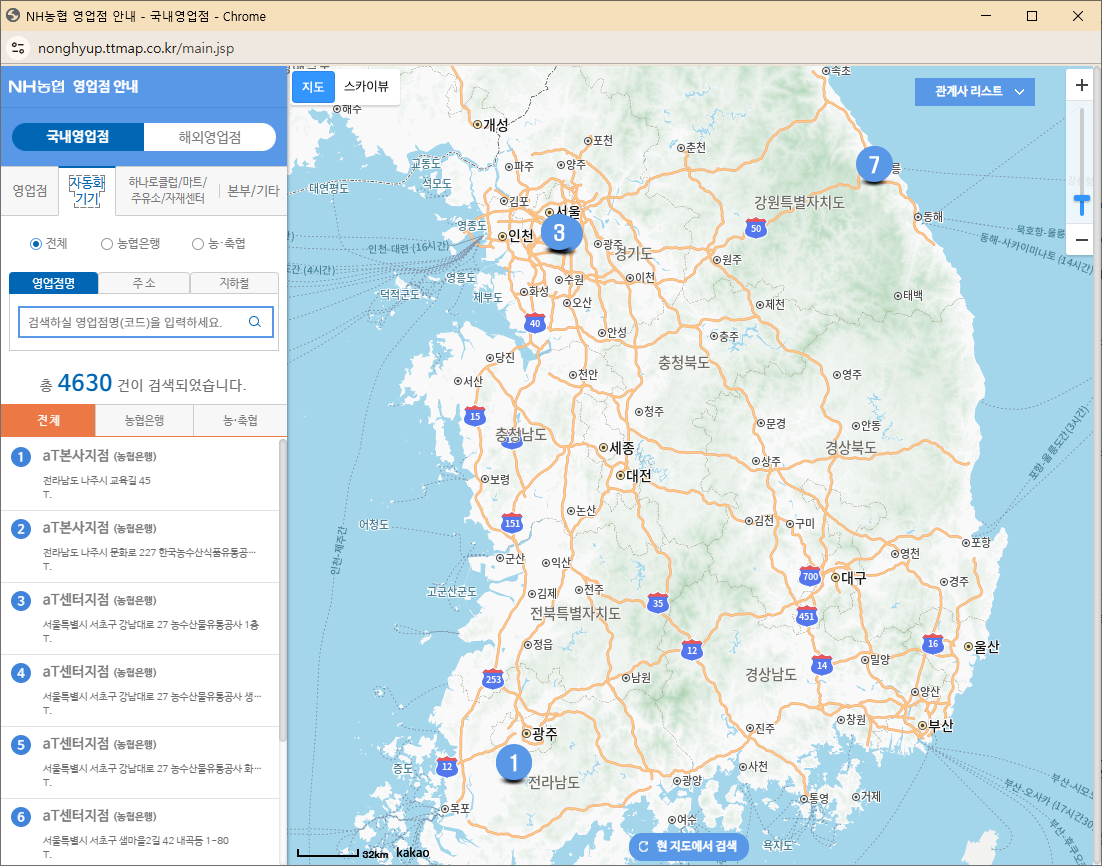The image size is (1102, 866).
Task: Click the NH농협 영업점 안내 logo
Action: [73, 86]
